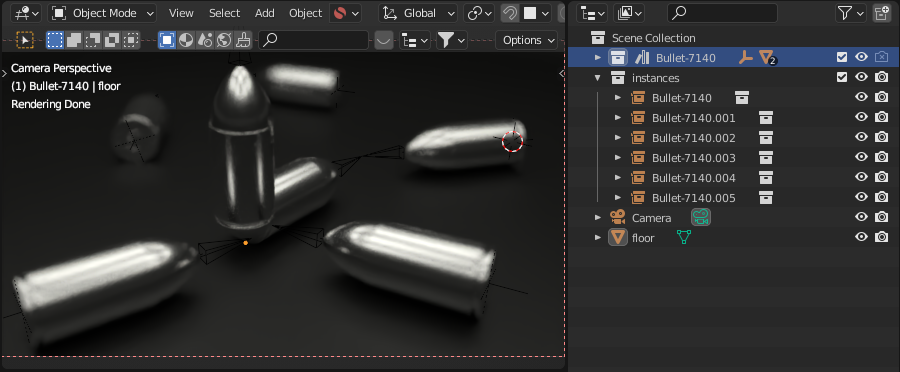Open the Global transform orientation dropdown
The width and height of the screenshot is (900, 372).
(418, 13)
